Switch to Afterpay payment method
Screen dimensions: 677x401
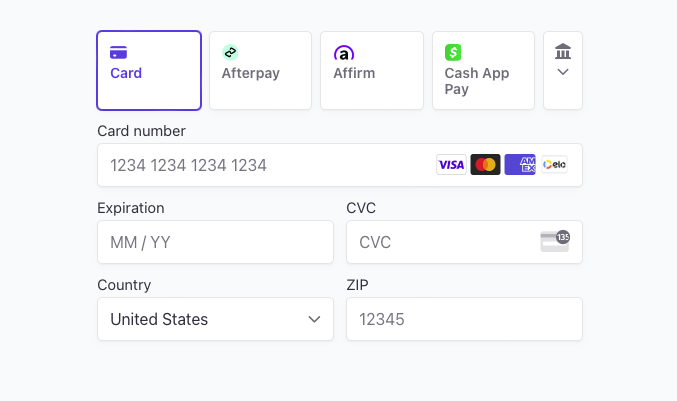260,70
